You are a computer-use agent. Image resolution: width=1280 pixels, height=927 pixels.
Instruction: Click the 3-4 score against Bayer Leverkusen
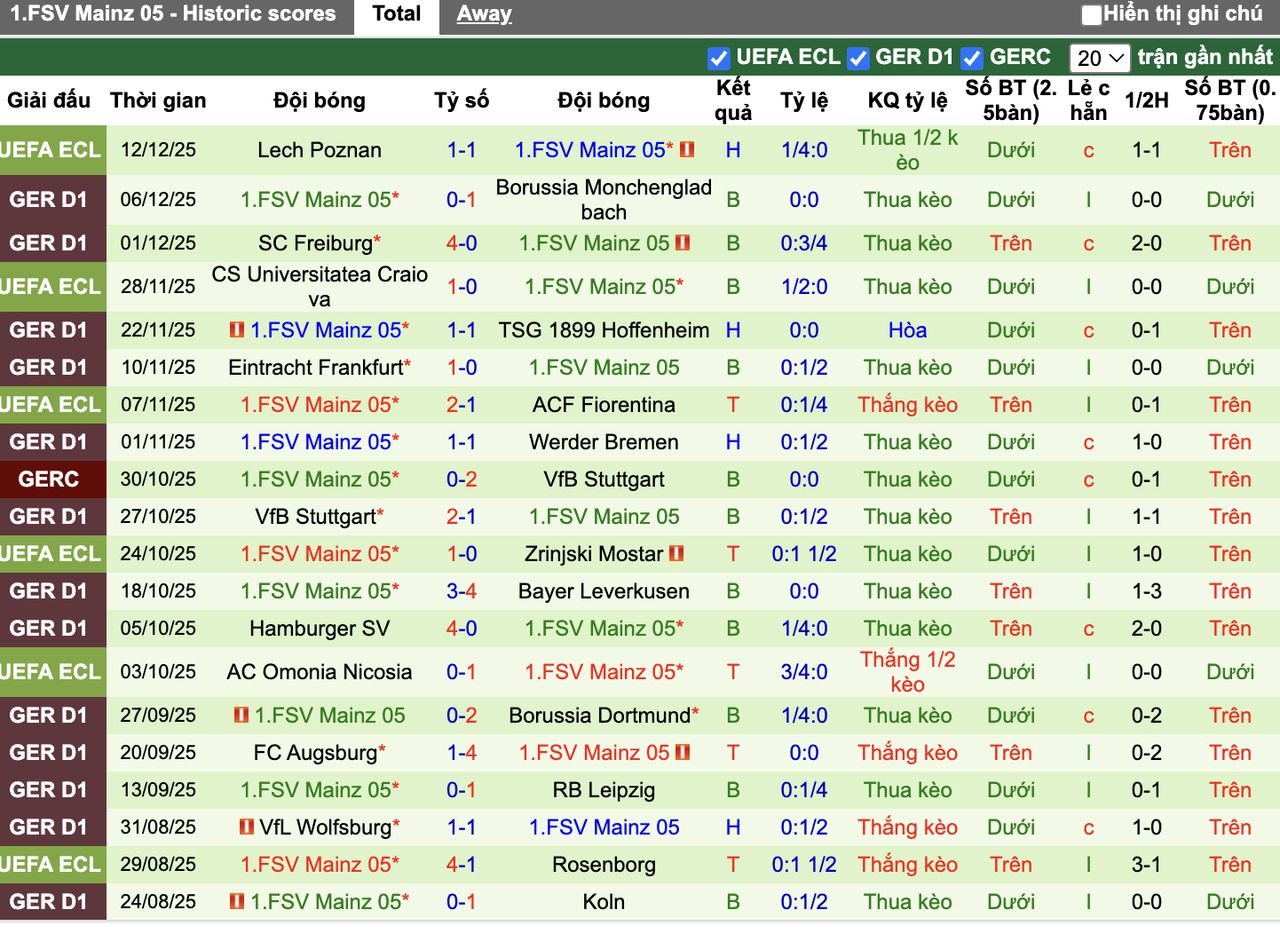coord(462,591)
